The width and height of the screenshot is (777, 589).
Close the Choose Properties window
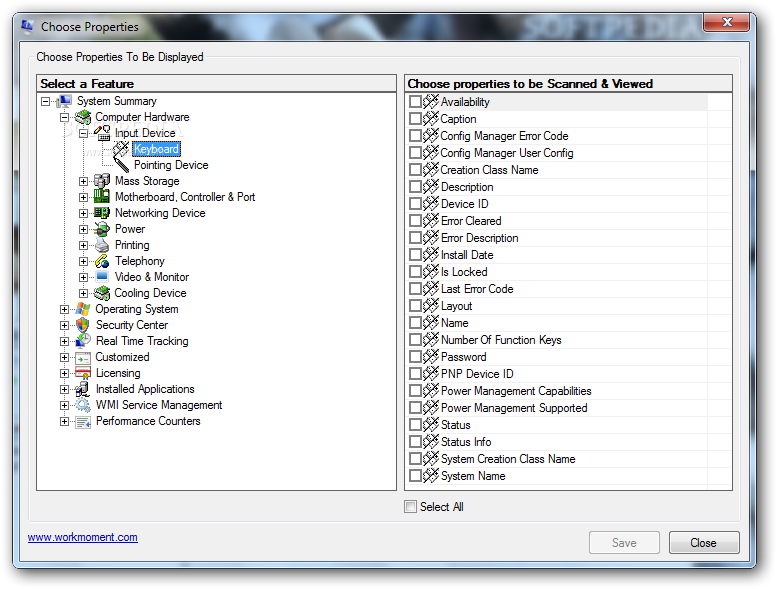(x=727, y=22)
